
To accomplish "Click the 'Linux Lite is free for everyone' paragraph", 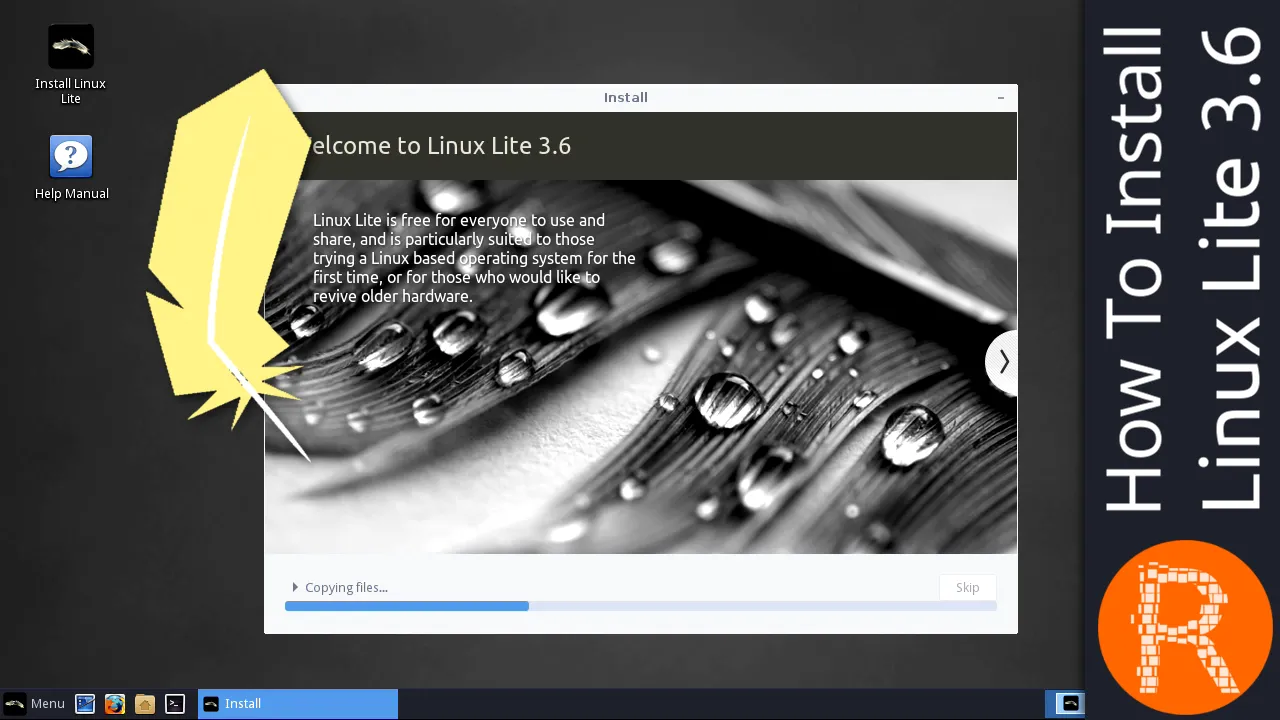I will click(x=474, y=258).
